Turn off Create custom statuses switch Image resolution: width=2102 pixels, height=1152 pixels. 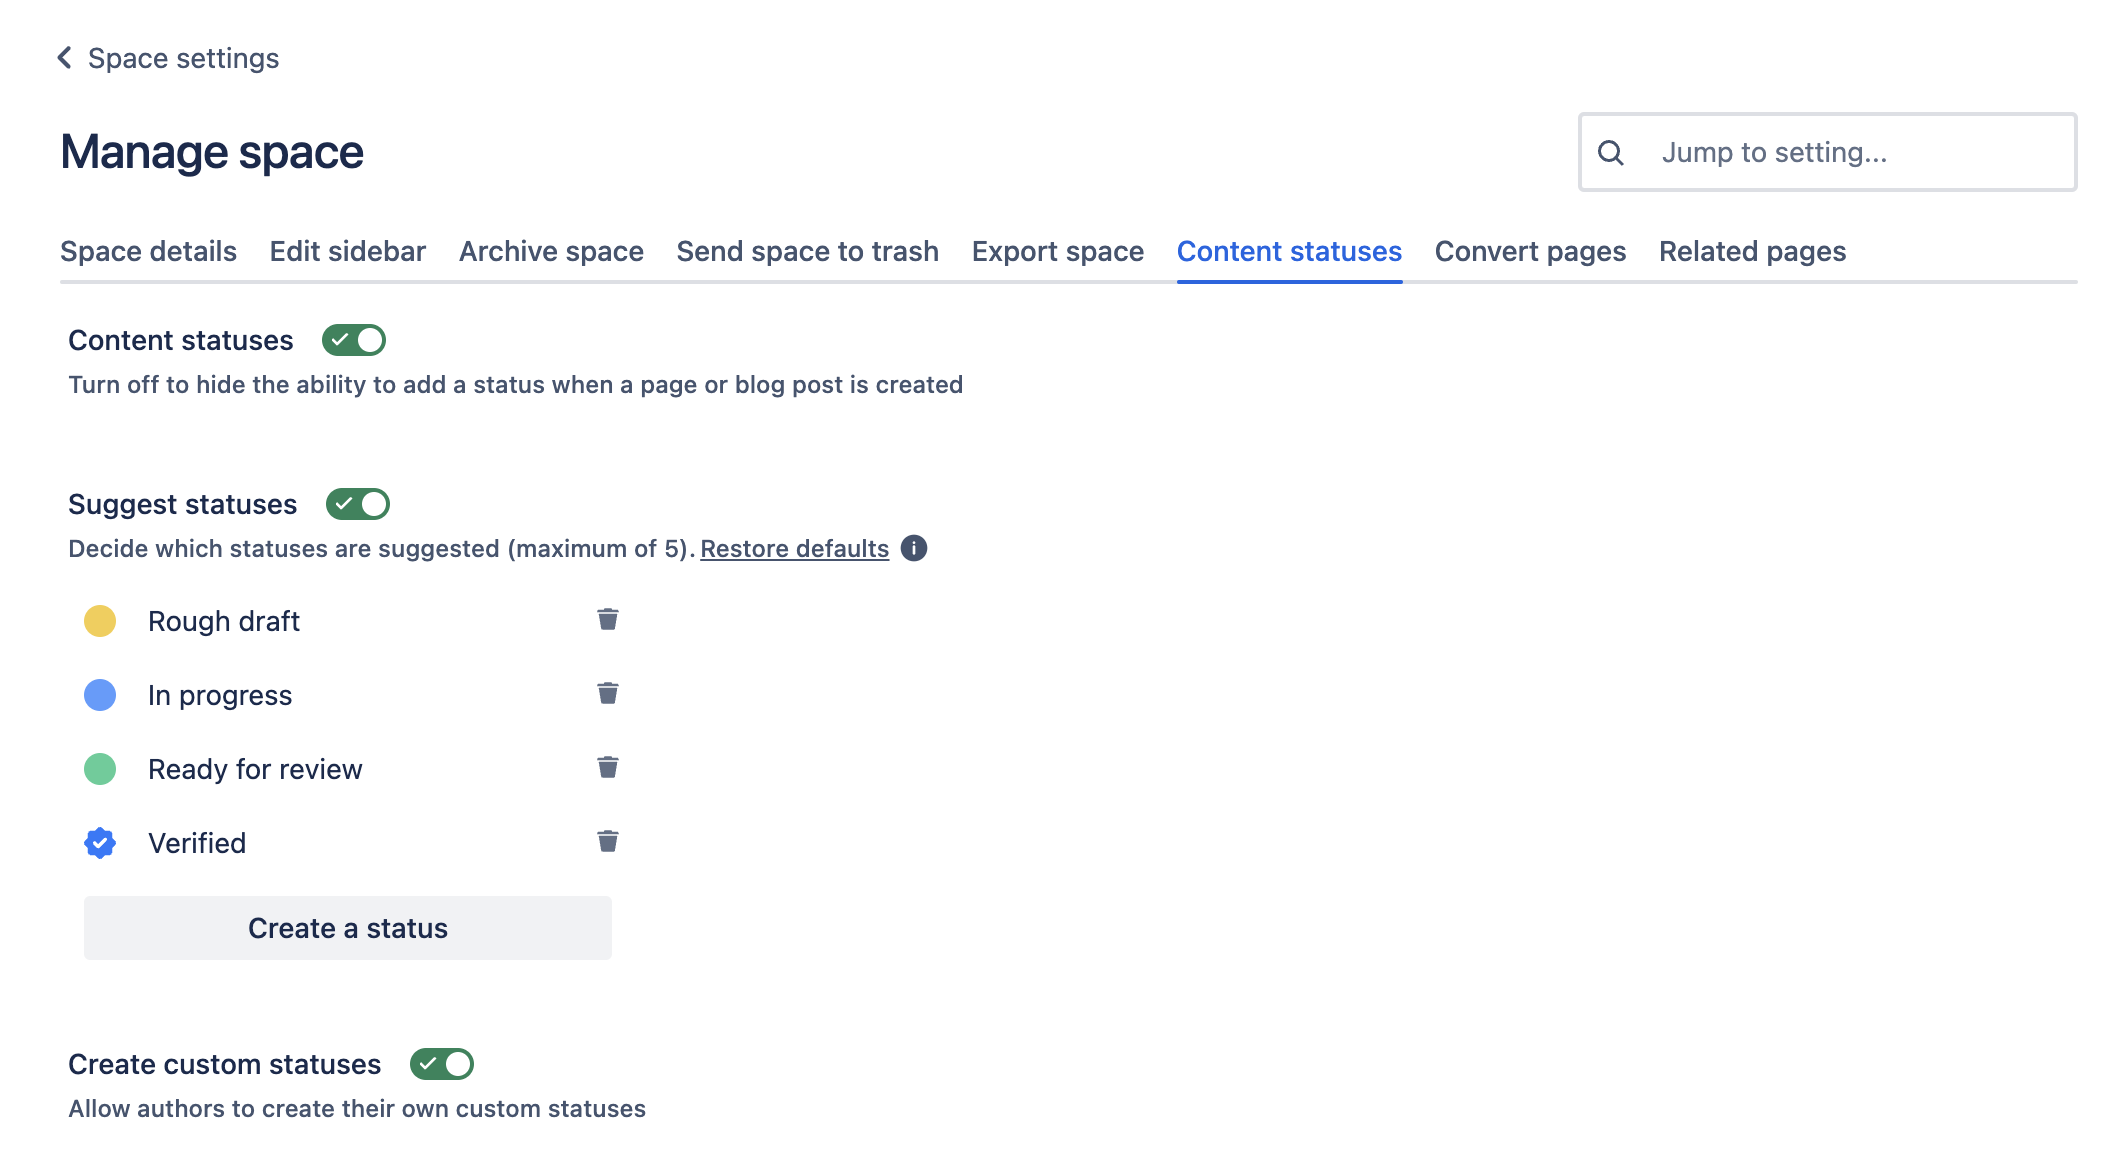[x=442, y=1064]
